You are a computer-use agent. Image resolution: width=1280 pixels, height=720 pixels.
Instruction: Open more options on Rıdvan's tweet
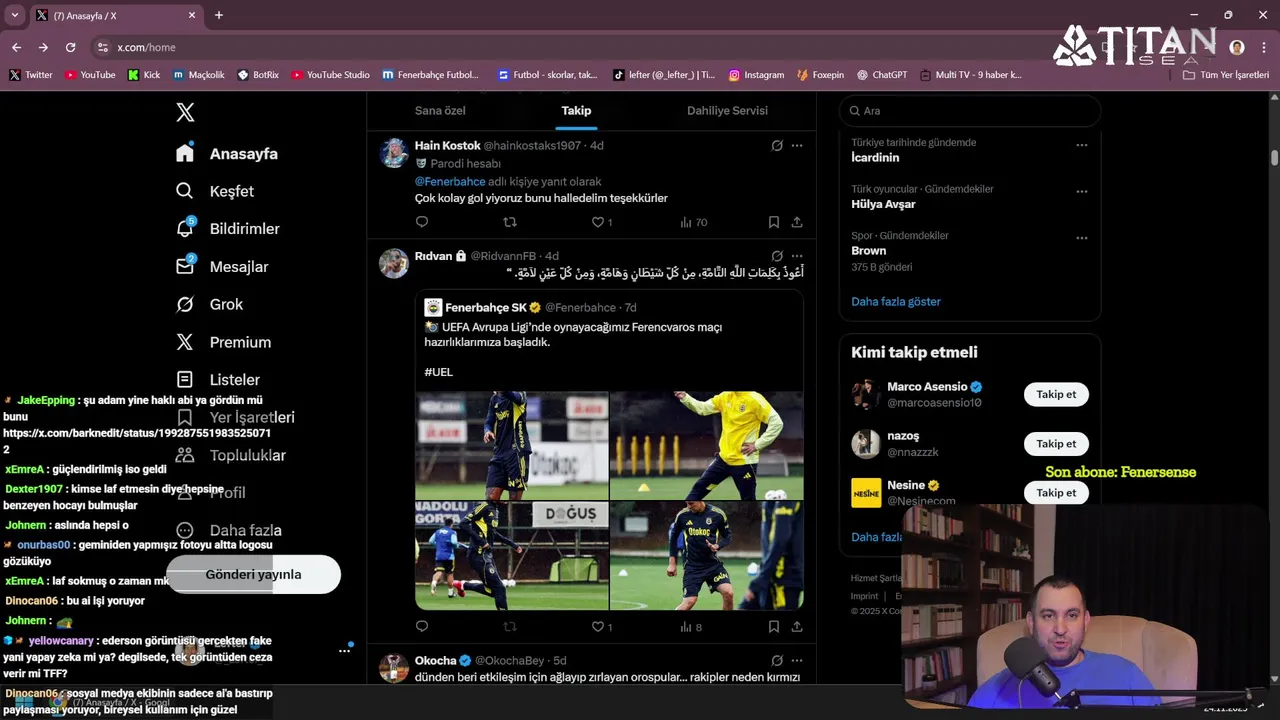pos(797,256)
